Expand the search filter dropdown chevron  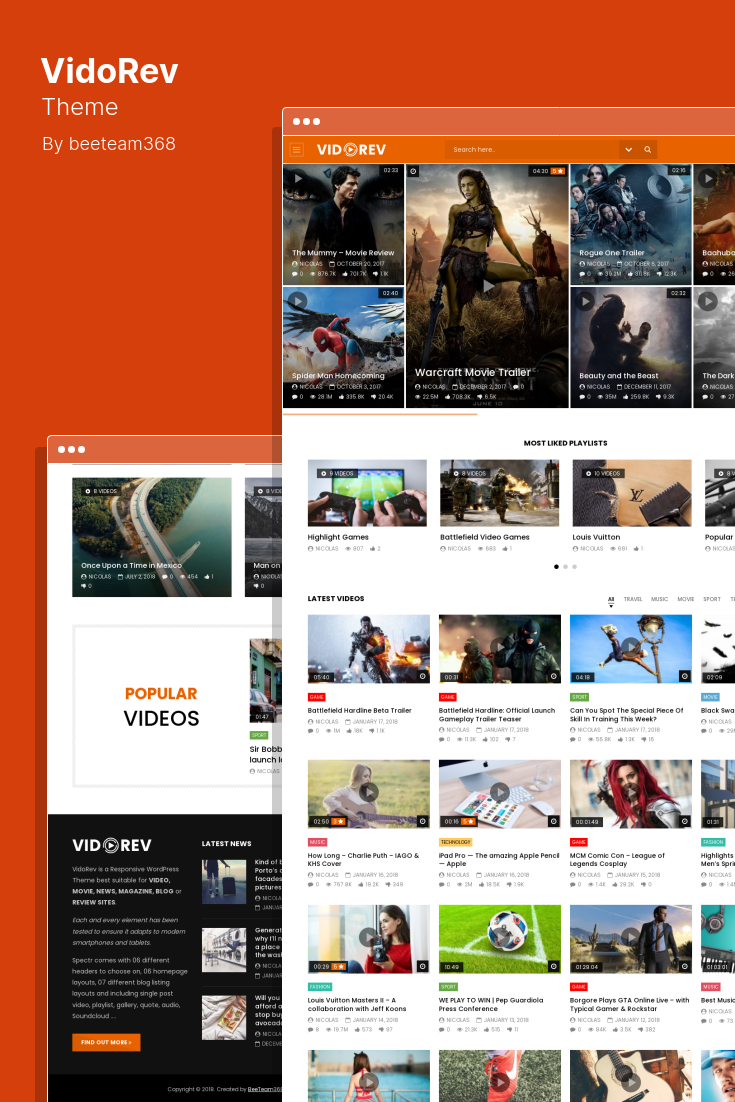tap(628, 150)
